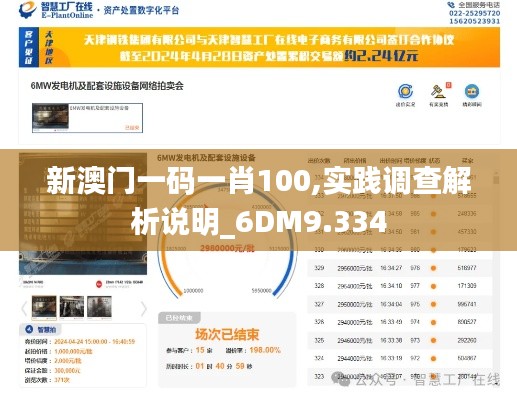This screenshot has height=400, width=517.
Task: Click orange status dot for bid 329
Action: pyautogui.click(x=433, y=268)
